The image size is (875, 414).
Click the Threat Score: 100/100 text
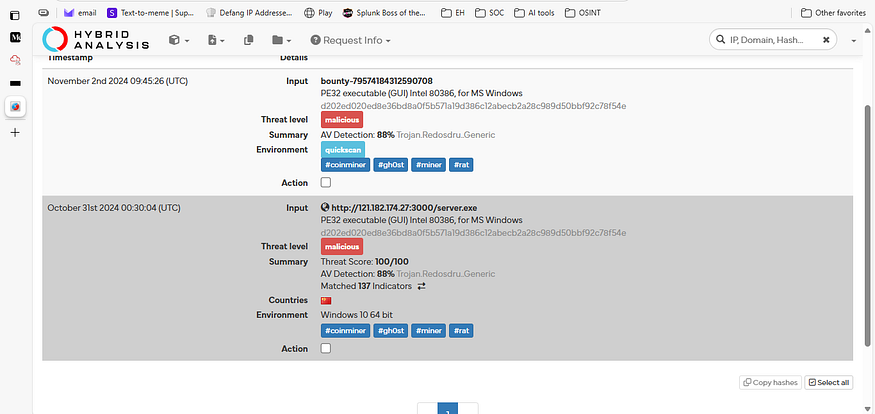point(366,262)
